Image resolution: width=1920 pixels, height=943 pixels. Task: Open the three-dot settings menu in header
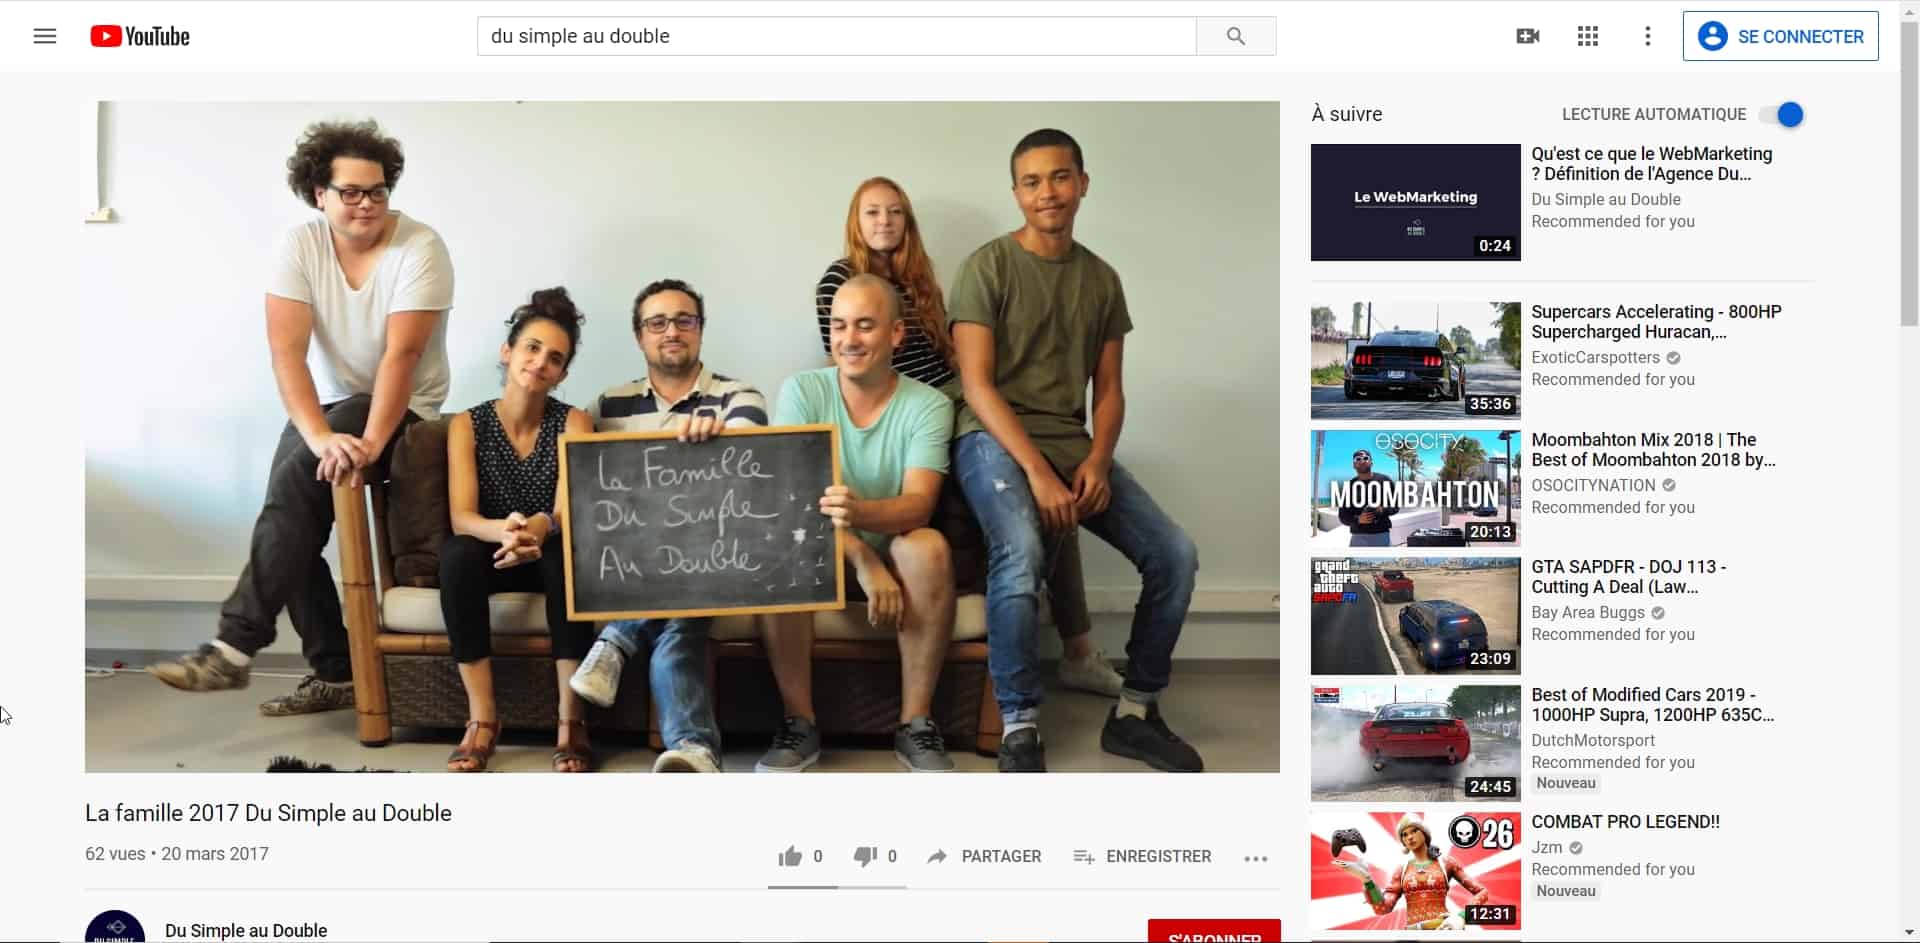pos(1647,37)
